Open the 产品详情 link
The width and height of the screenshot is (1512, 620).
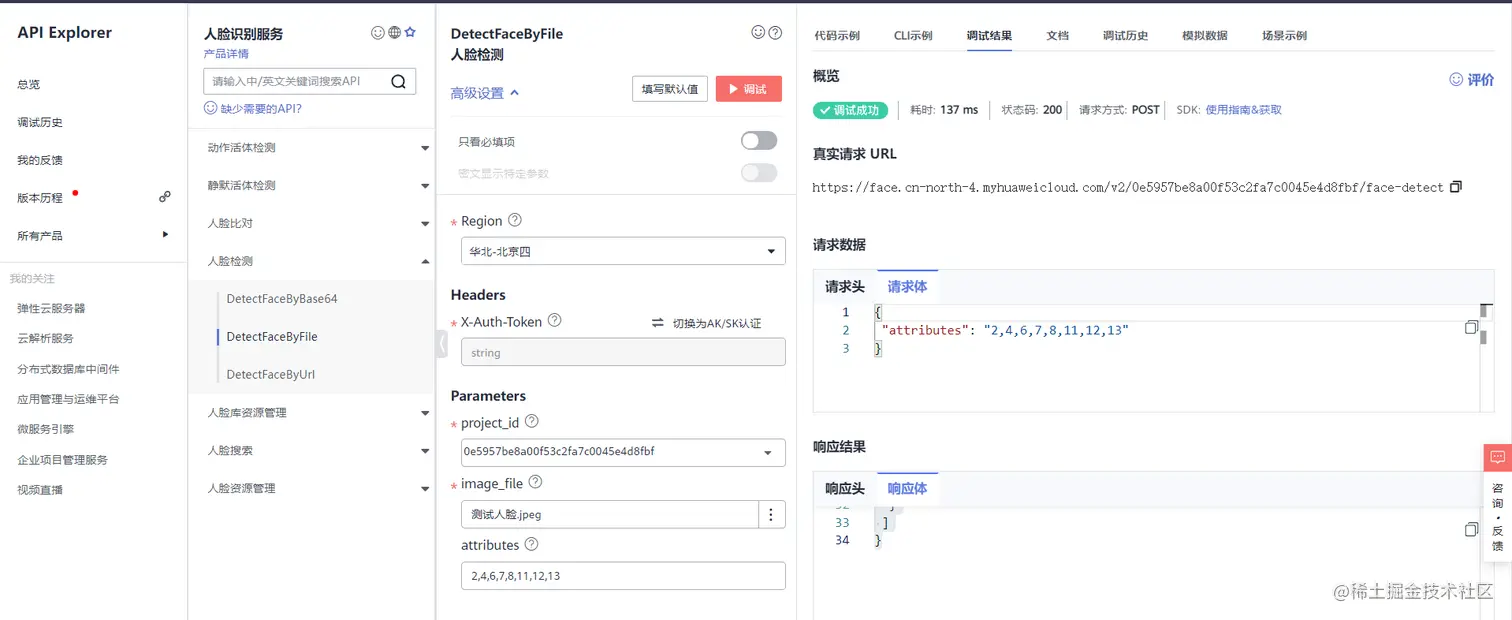click(x=226, y=54)
